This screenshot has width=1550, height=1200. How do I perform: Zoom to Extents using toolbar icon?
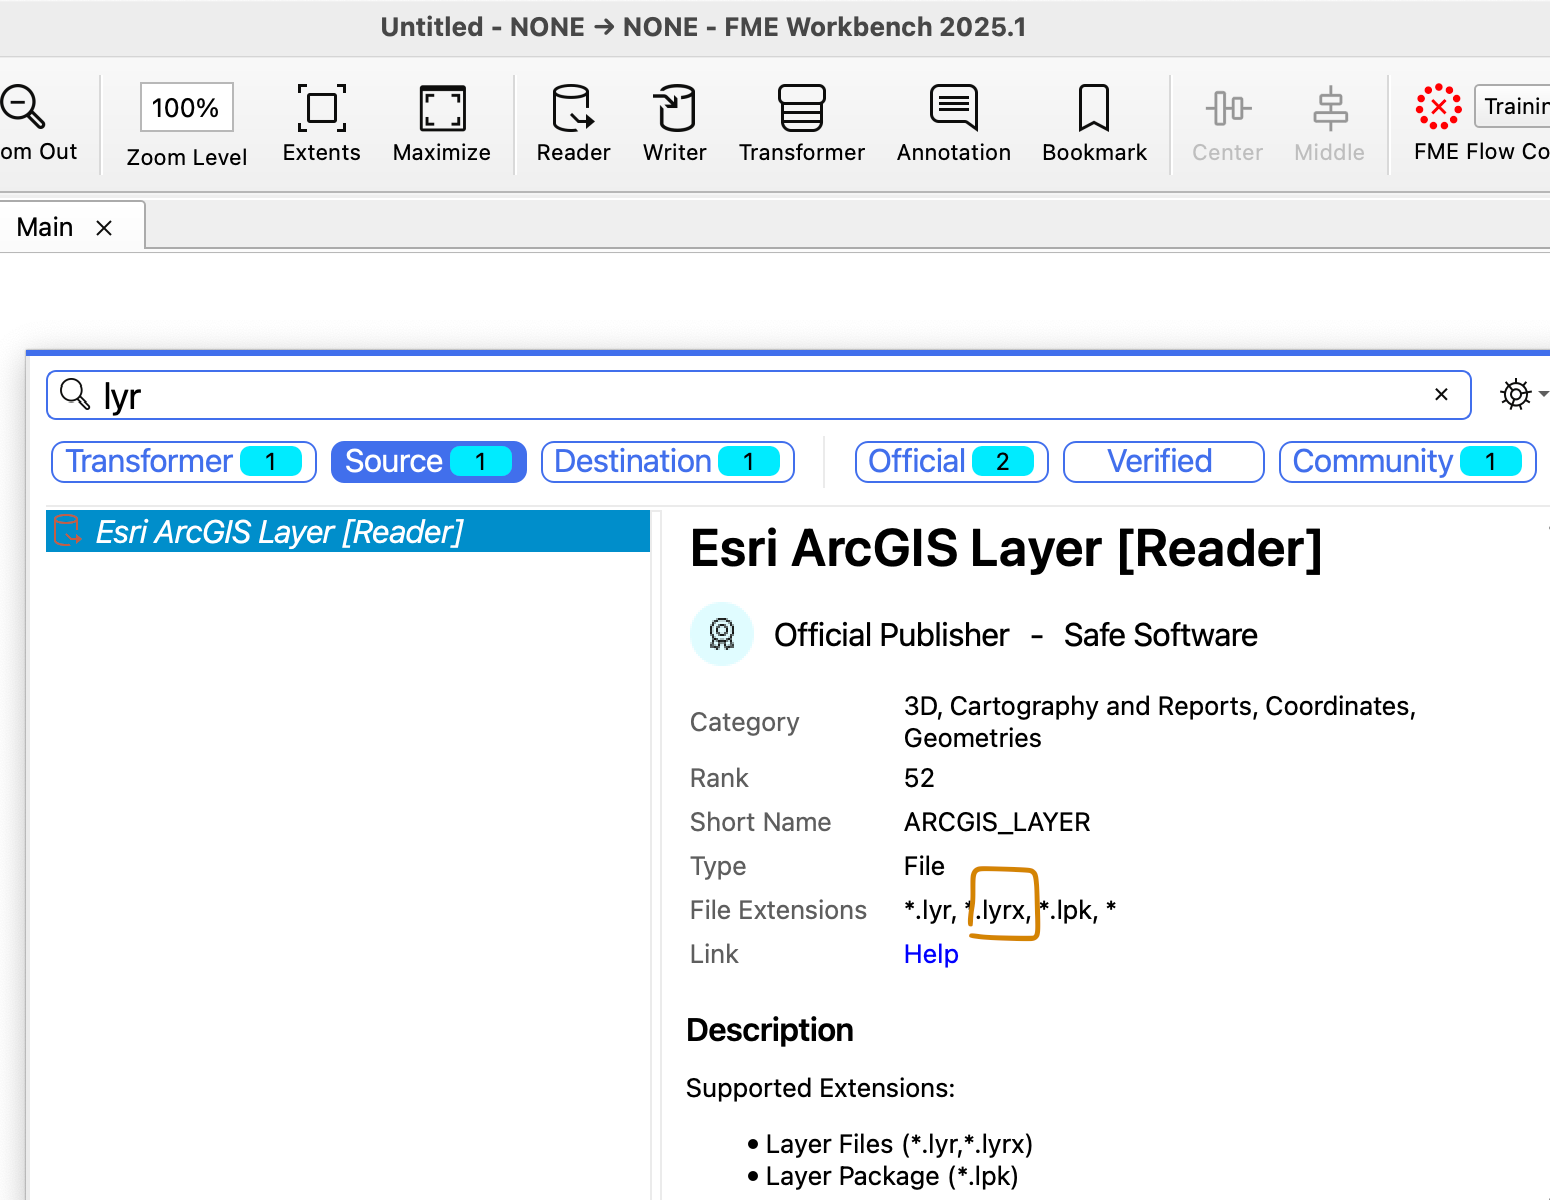(x=321, y=108)
